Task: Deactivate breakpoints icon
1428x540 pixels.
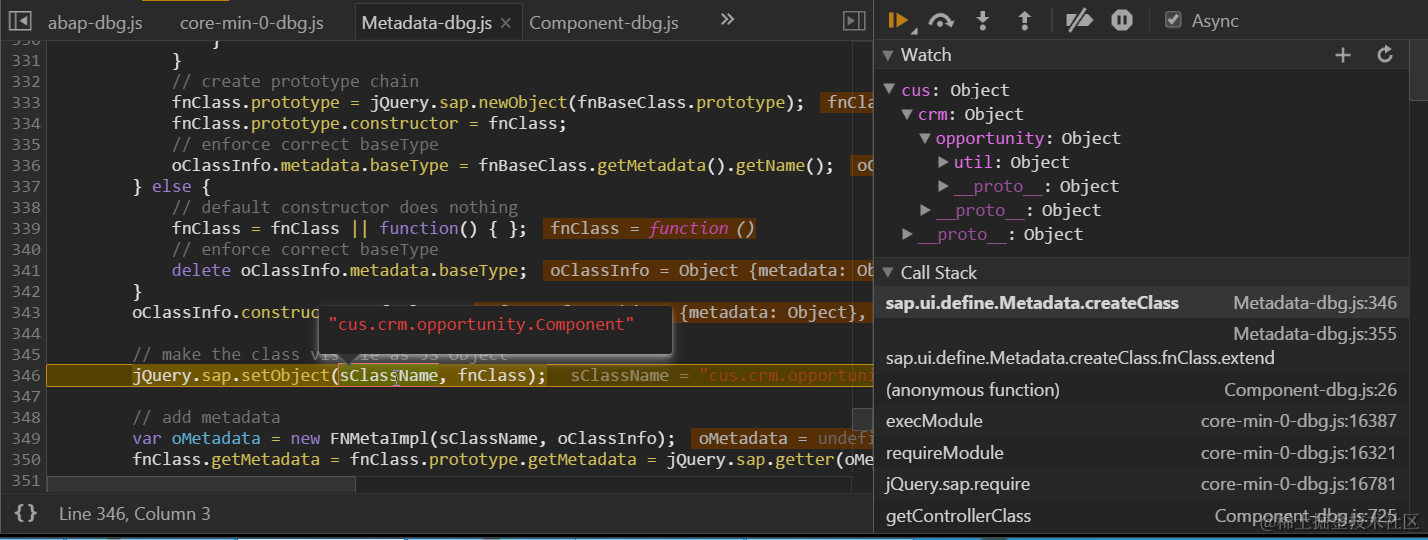Action: pyautogui.click(x=1079, y=20)
